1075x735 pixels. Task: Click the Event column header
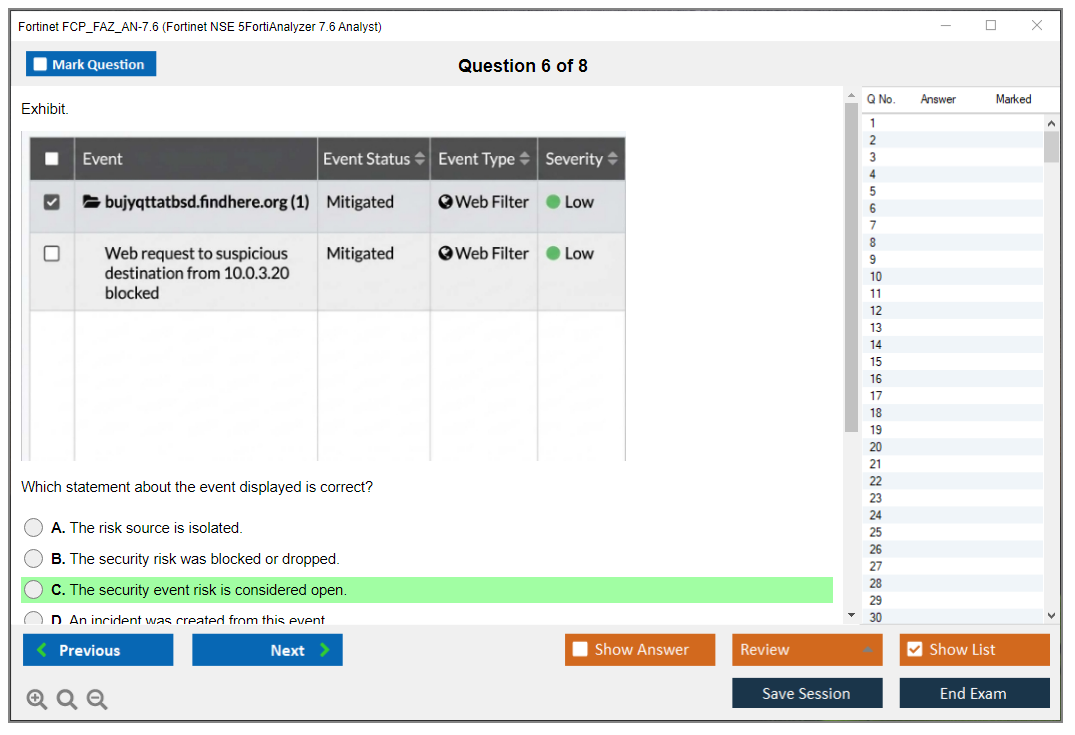pos(195,158)
